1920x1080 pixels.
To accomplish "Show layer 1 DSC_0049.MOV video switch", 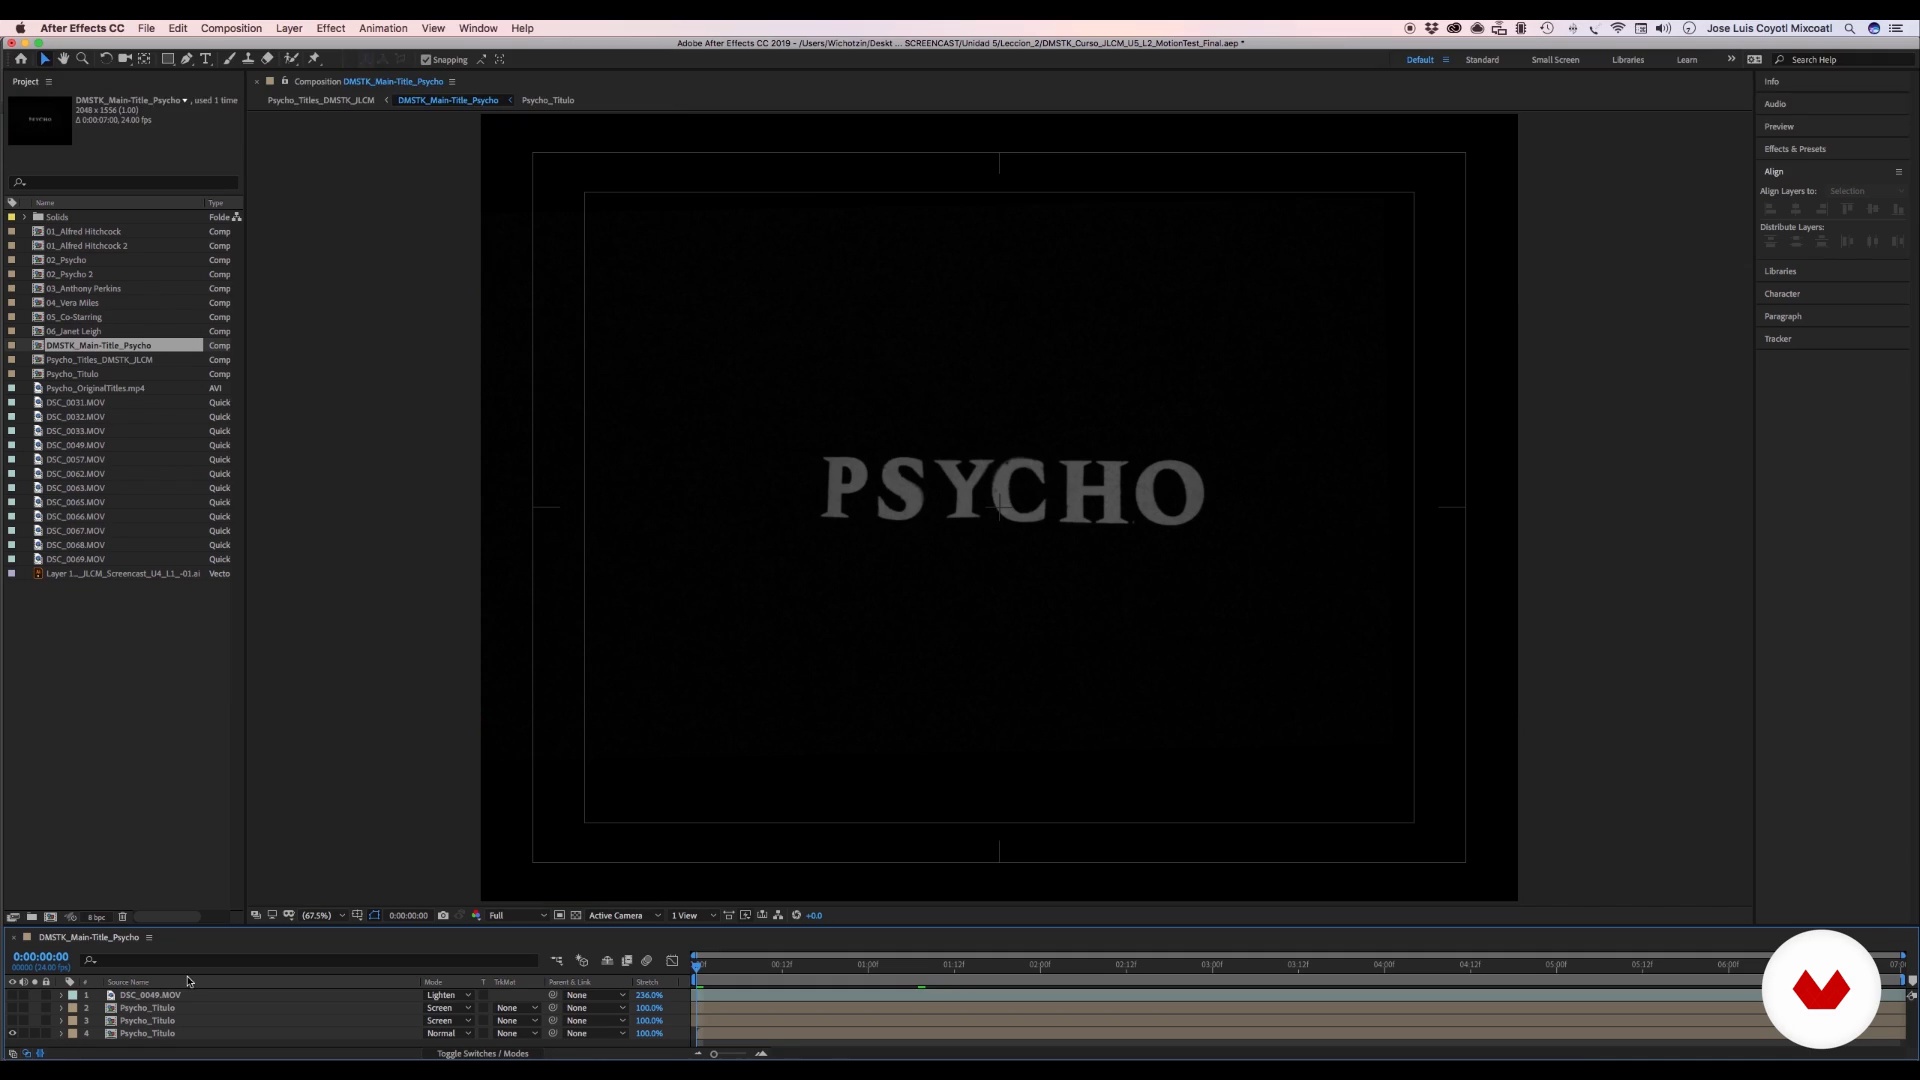I will pyautogui.click(x=13, y=995).
